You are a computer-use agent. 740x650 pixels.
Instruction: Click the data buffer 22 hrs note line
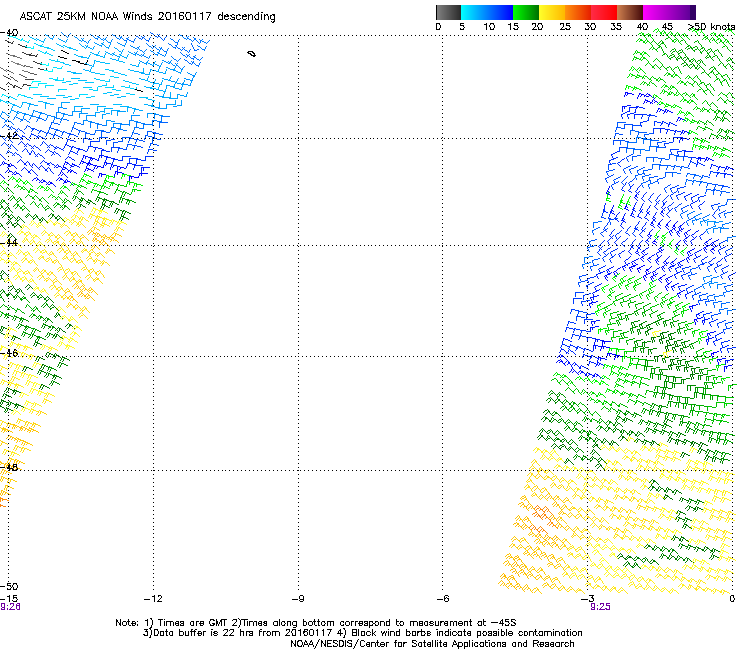point(362,633)
